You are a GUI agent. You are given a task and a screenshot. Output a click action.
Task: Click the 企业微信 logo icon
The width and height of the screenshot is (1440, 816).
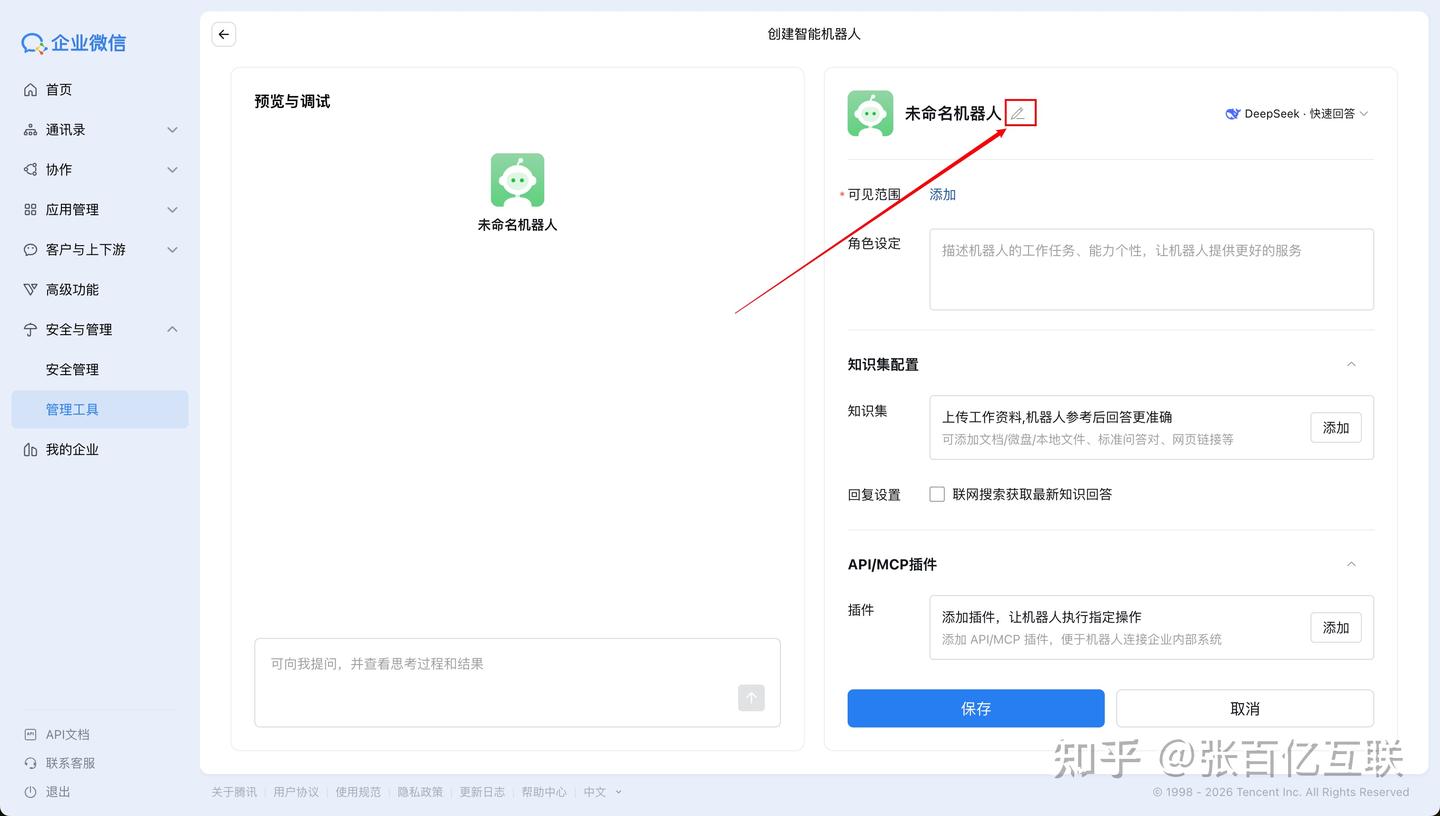pos(31,42)
